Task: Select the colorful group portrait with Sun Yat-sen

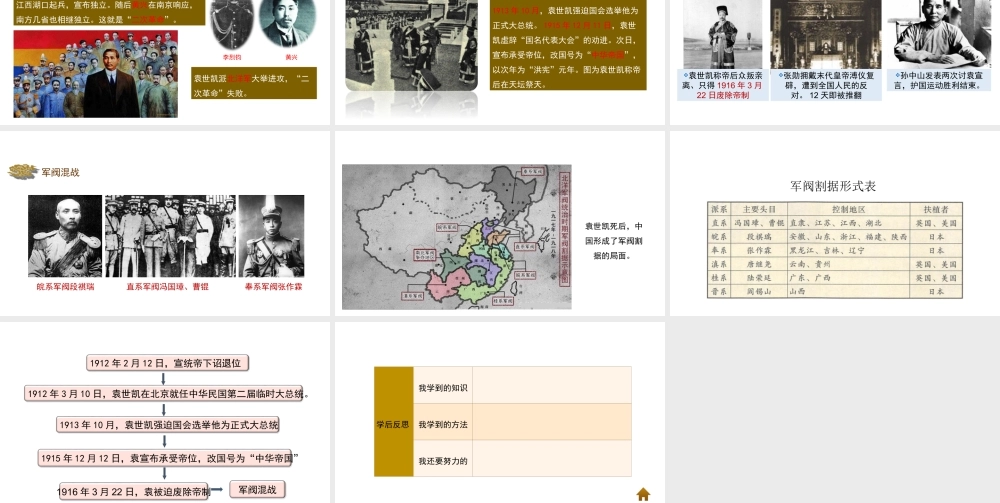Action: [96, 74]
